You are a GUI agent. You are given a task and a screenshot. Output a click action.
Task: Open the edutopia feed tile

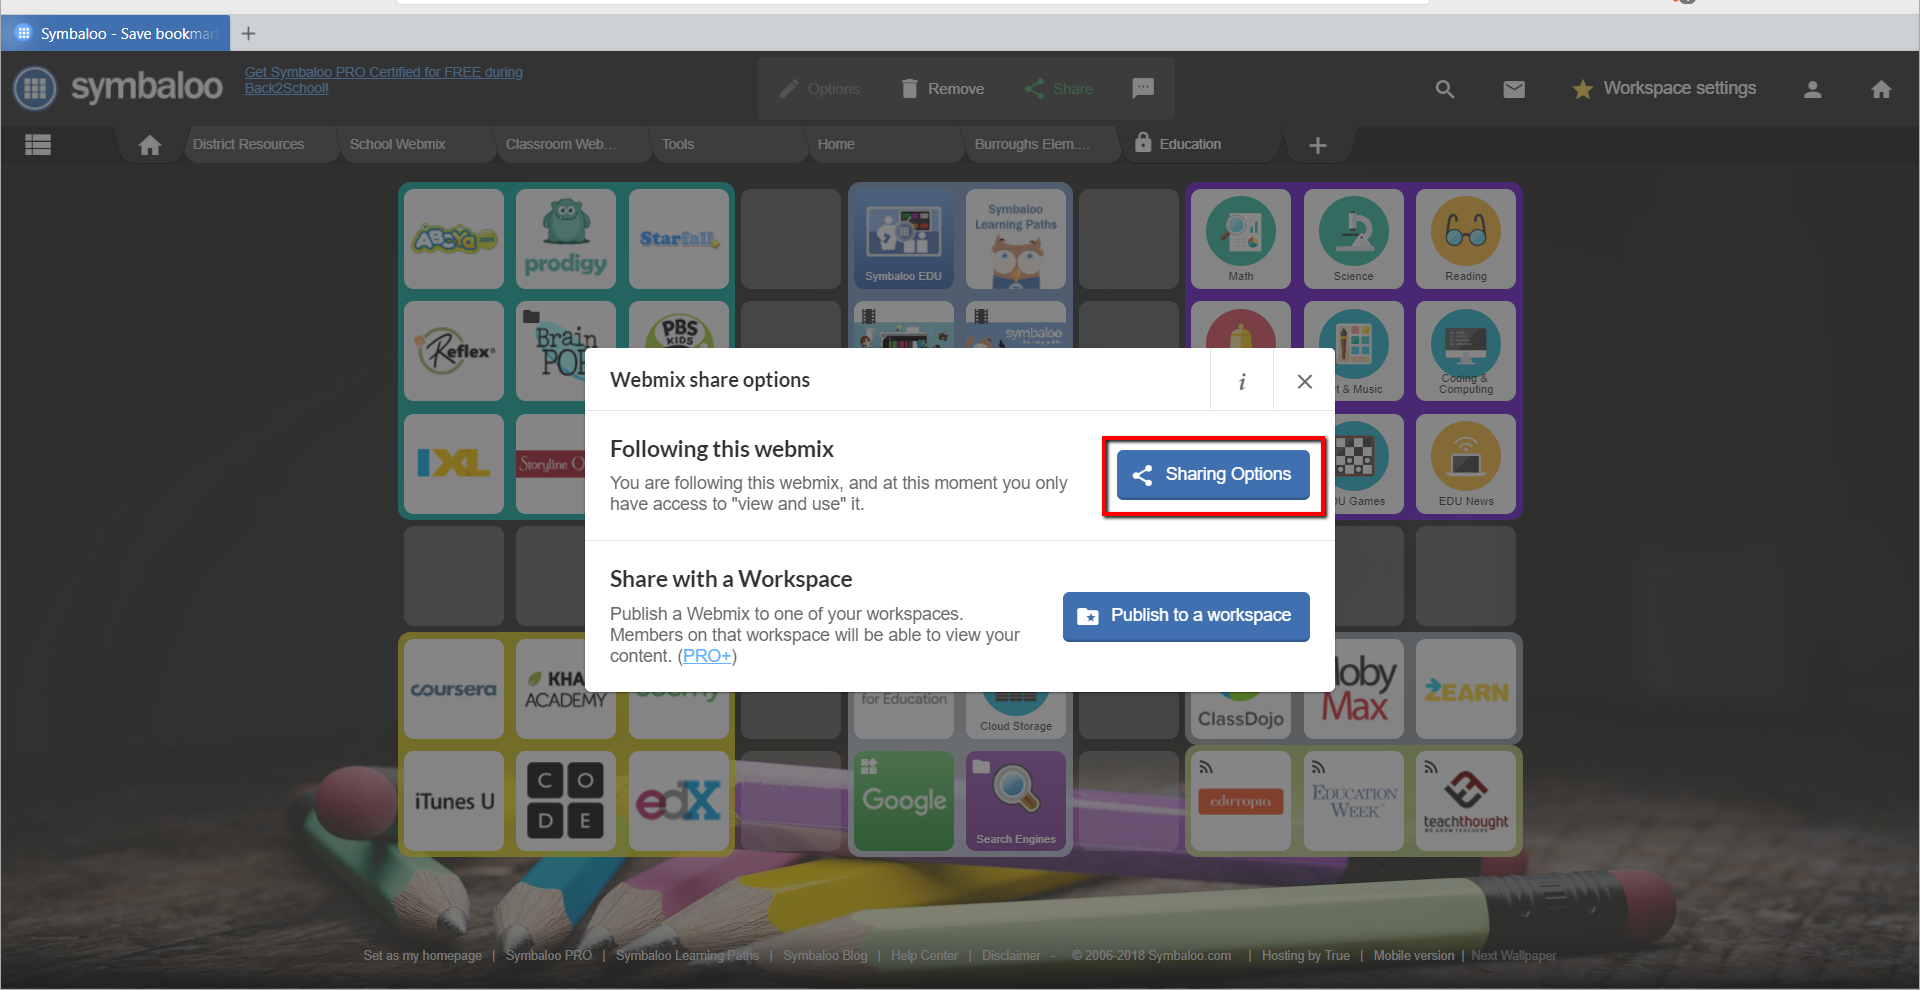(1241, 801)
